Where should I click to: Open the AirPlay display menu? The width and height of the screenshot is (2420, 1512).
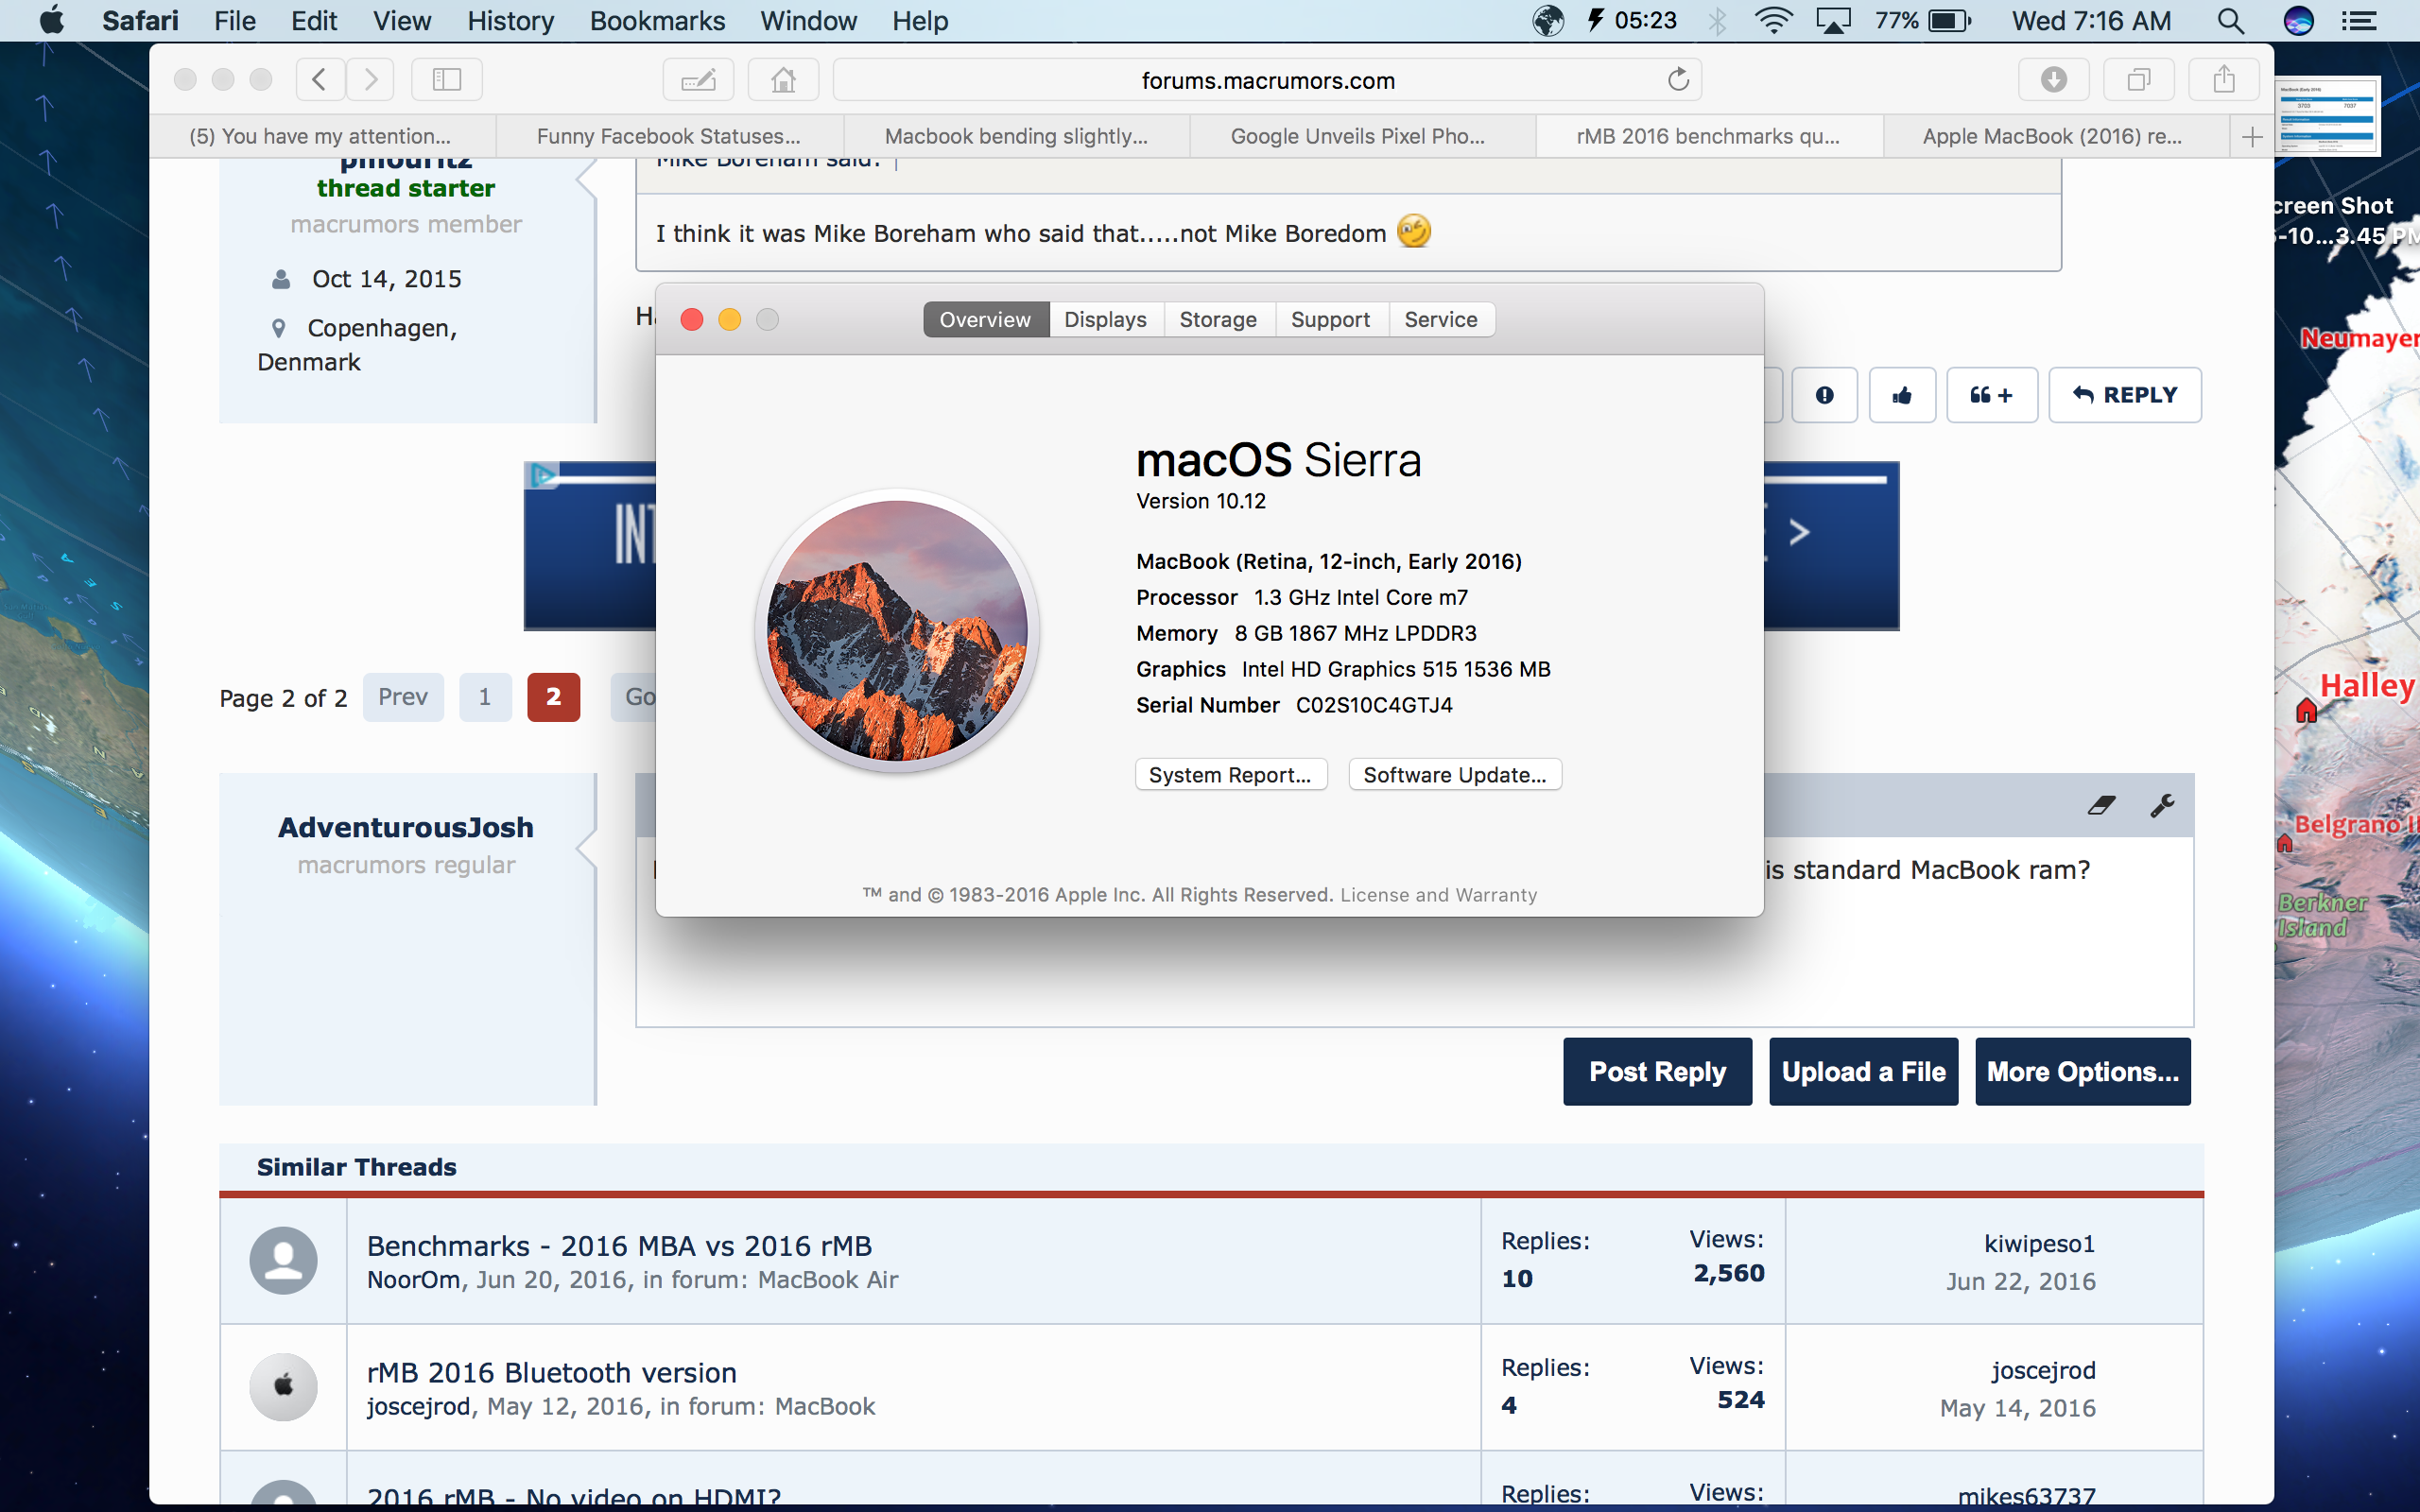click(x=1833, y=21)
